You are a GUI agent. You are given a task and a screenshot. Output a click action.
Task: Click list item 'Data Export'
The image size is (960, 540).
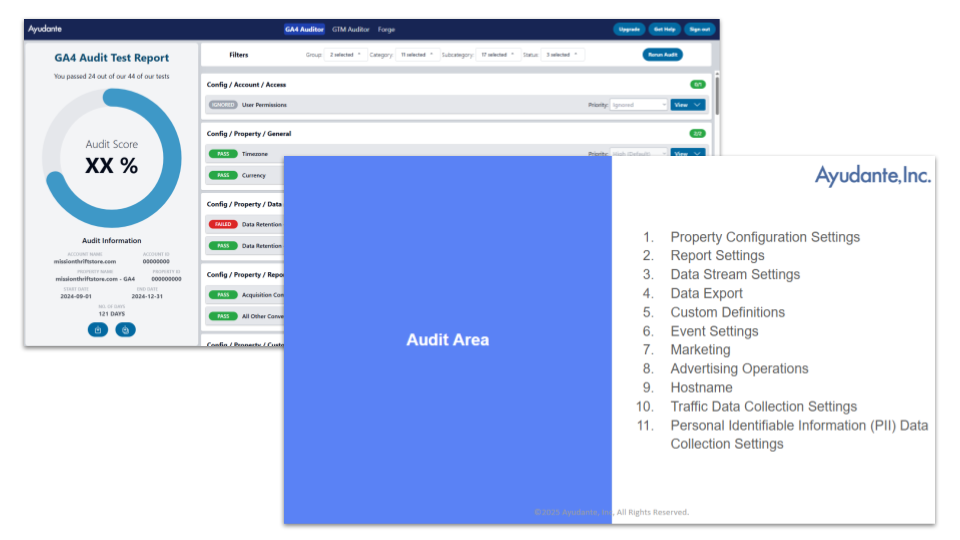[x=706, y=293]
